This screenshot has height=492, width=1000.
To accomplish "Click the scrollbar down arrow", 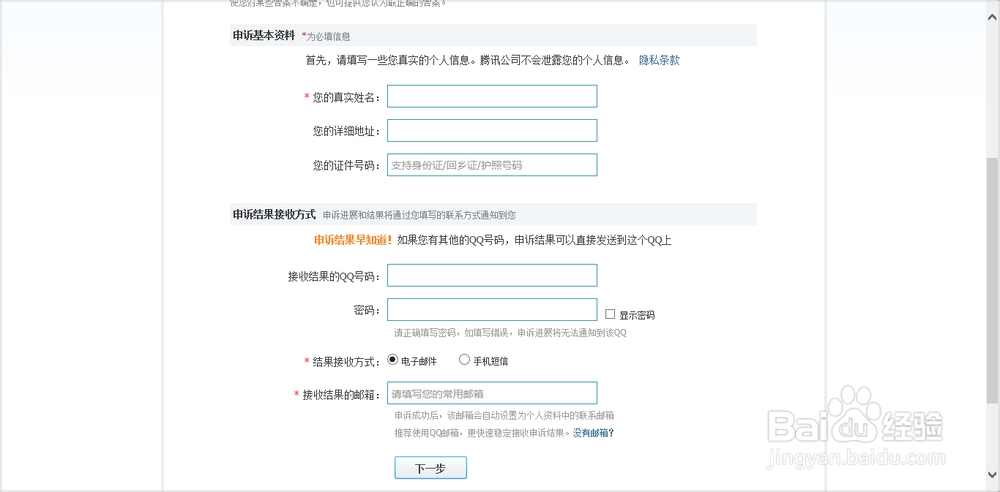I will coord(993,474).
